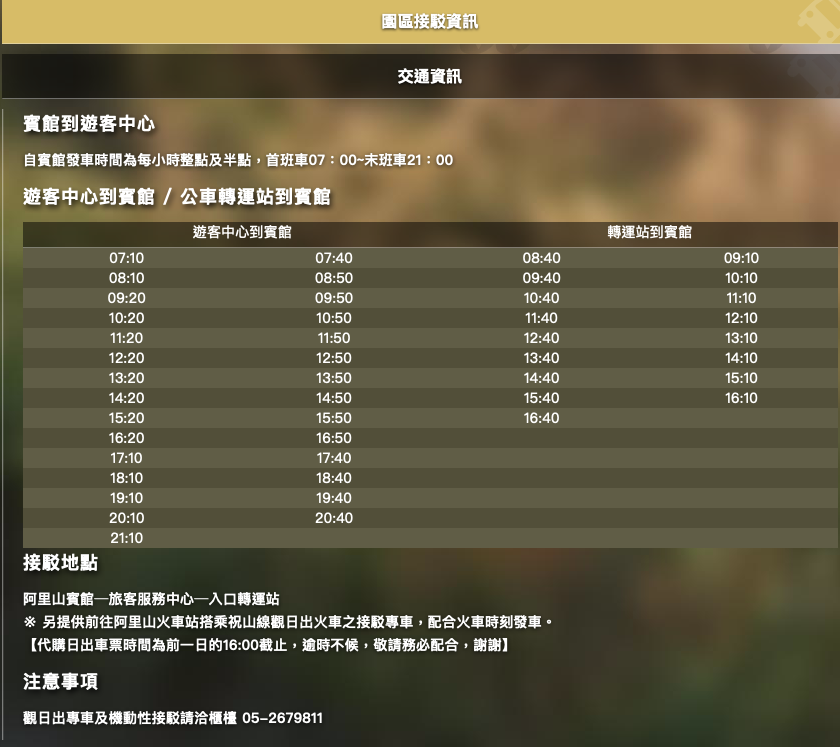The height and width of the screenshot is (747, 840).
Task: Click the 賓館到遊客中心 heading
Action: (x=89, y=124)
